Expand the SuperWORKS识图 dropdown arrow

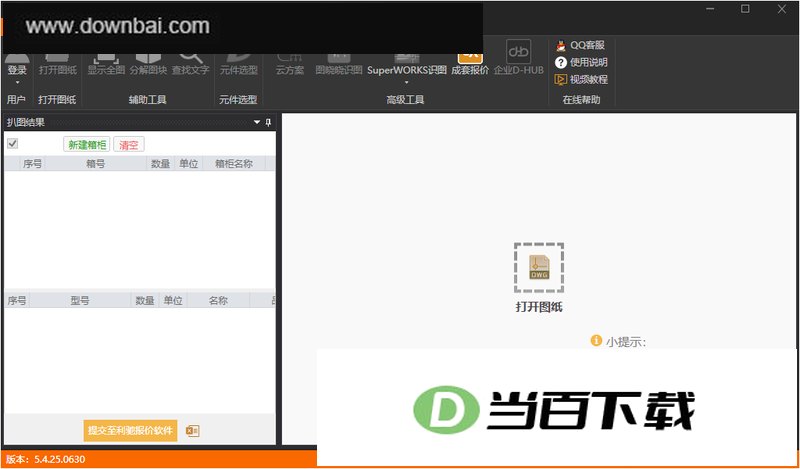pyautogui.click(x=407, y=83)
